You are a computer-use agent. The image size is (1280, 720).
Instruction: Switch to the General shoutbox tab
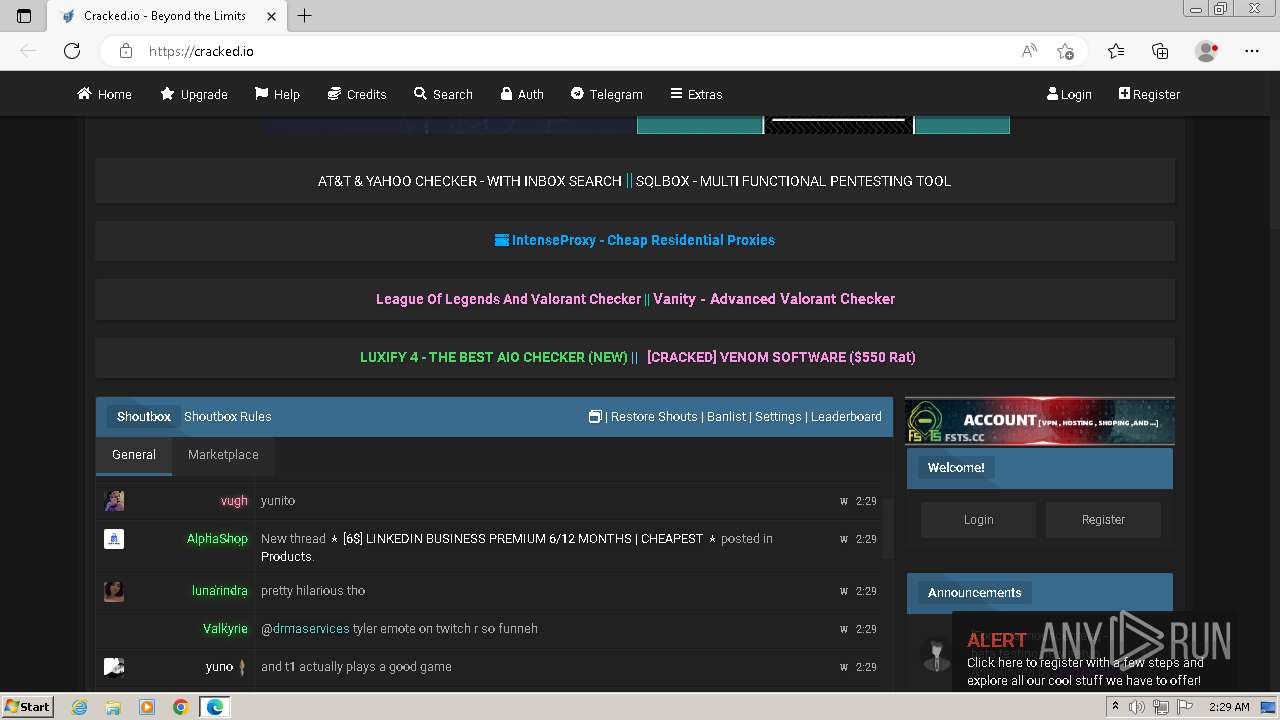tap(134, 455)
